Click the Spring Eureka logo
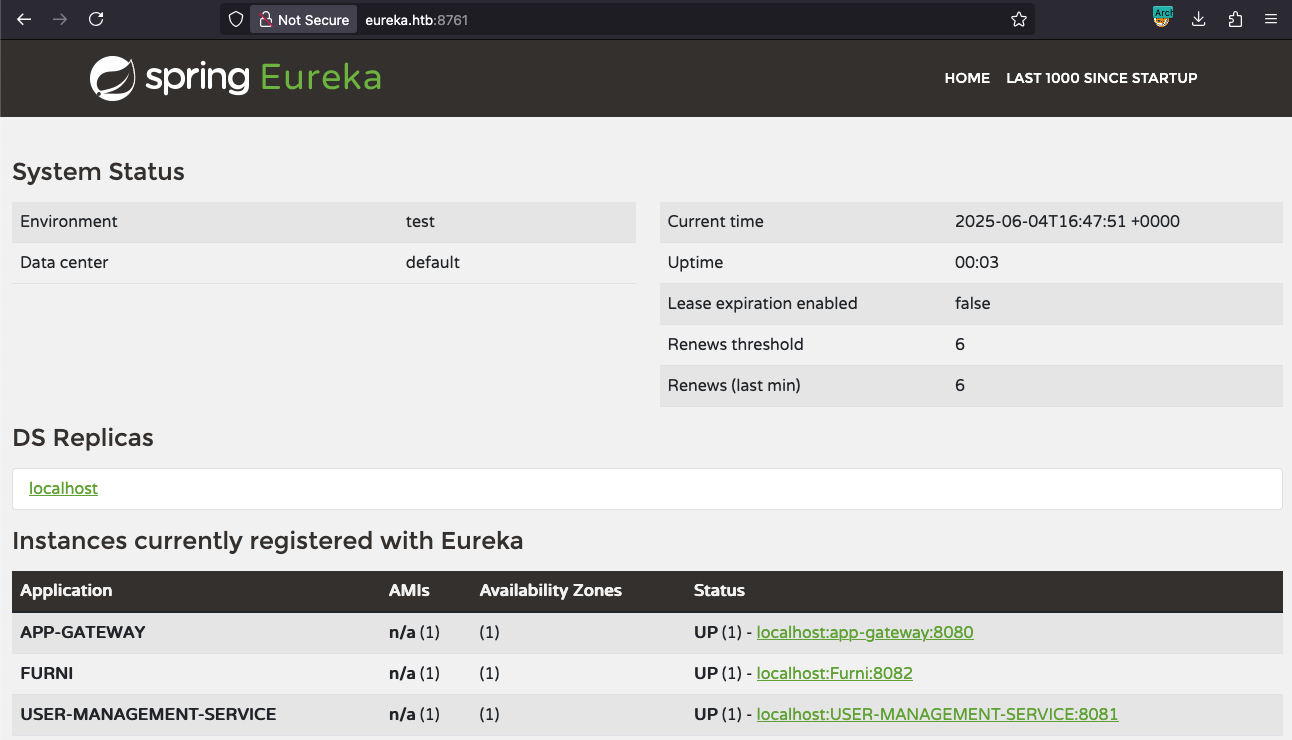1292x740 pixels. [x=235, y=78]
